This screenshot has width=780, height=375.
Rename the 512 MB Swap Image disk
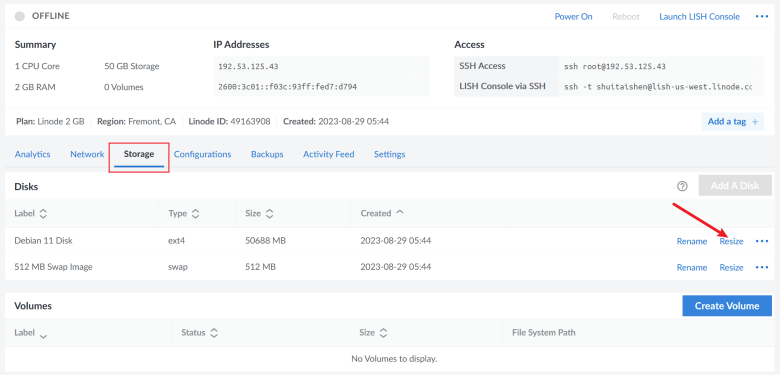(x=691, y=268)
